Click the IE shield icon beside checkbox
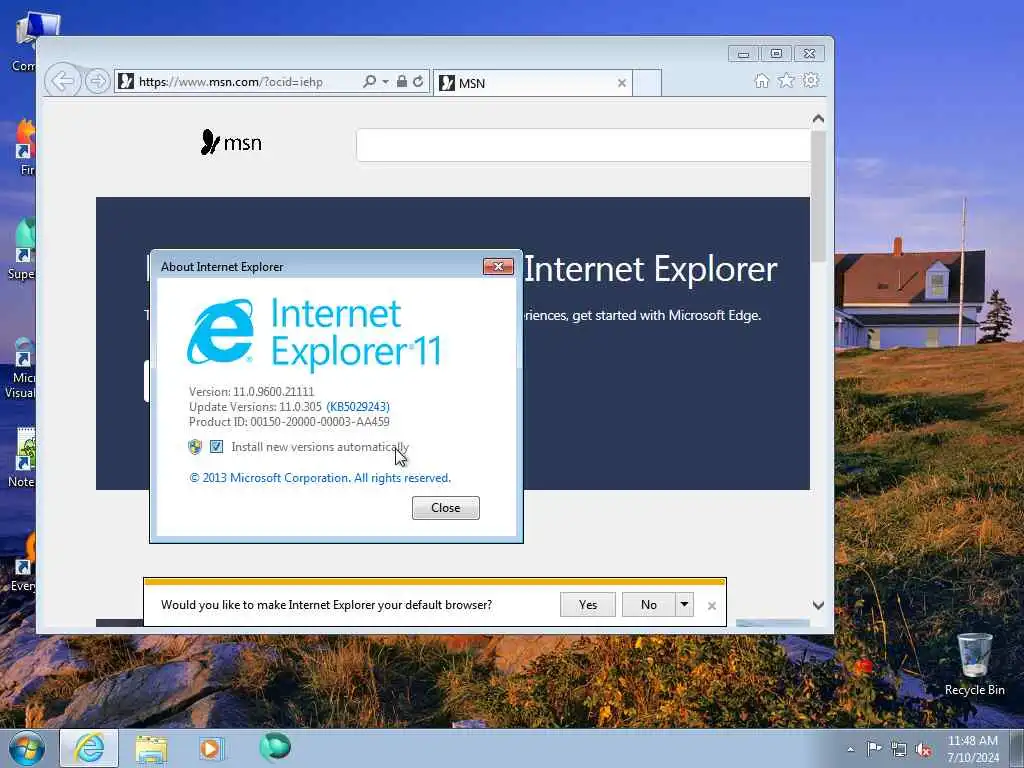This screenshot has width=1024, height=768. point(195,447)
